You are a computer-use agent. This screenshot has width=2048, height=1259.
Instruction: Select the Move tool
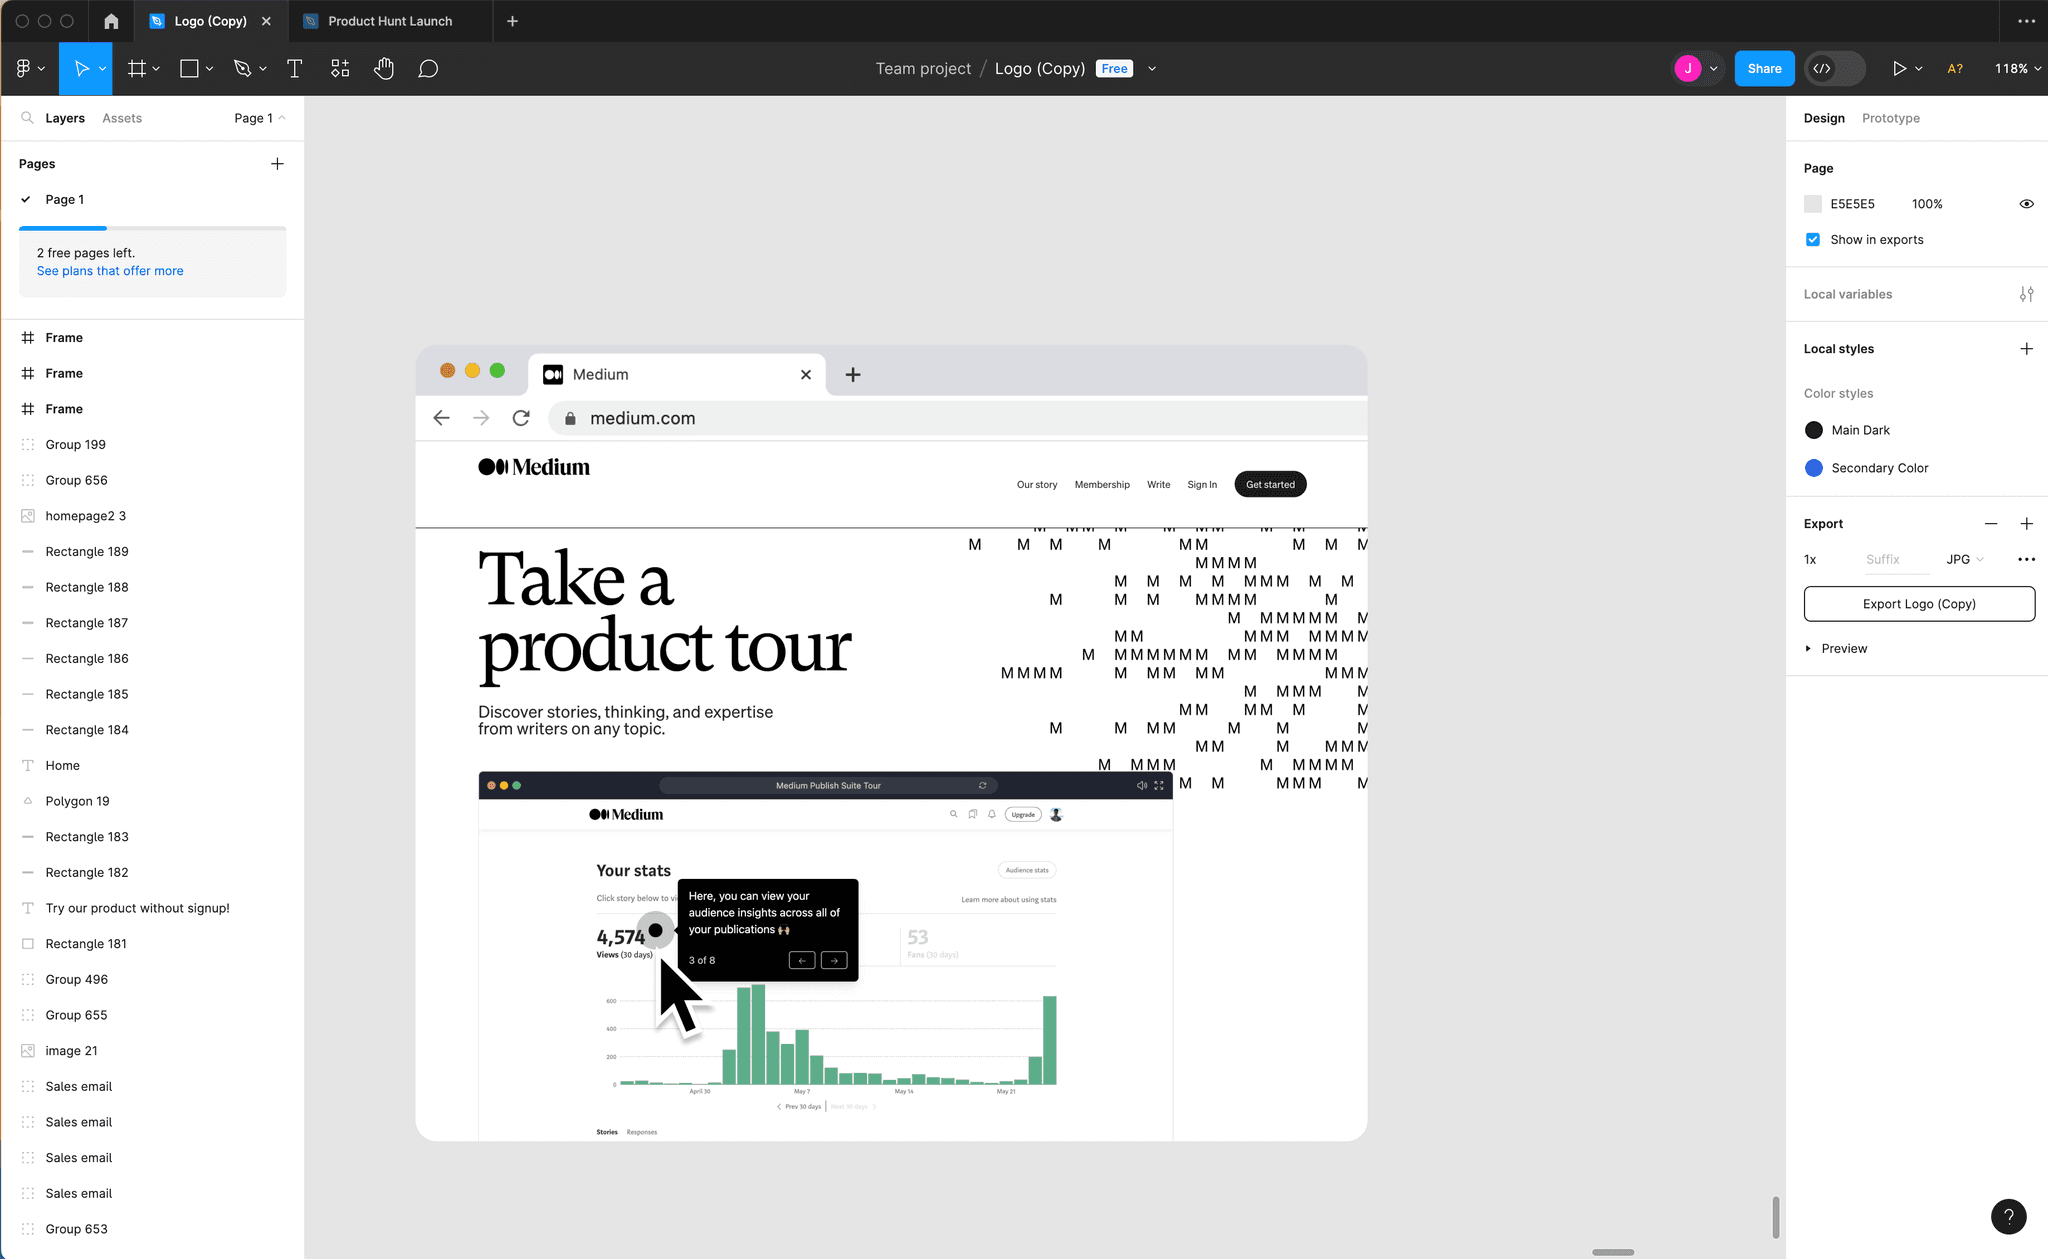pos(80,68)
